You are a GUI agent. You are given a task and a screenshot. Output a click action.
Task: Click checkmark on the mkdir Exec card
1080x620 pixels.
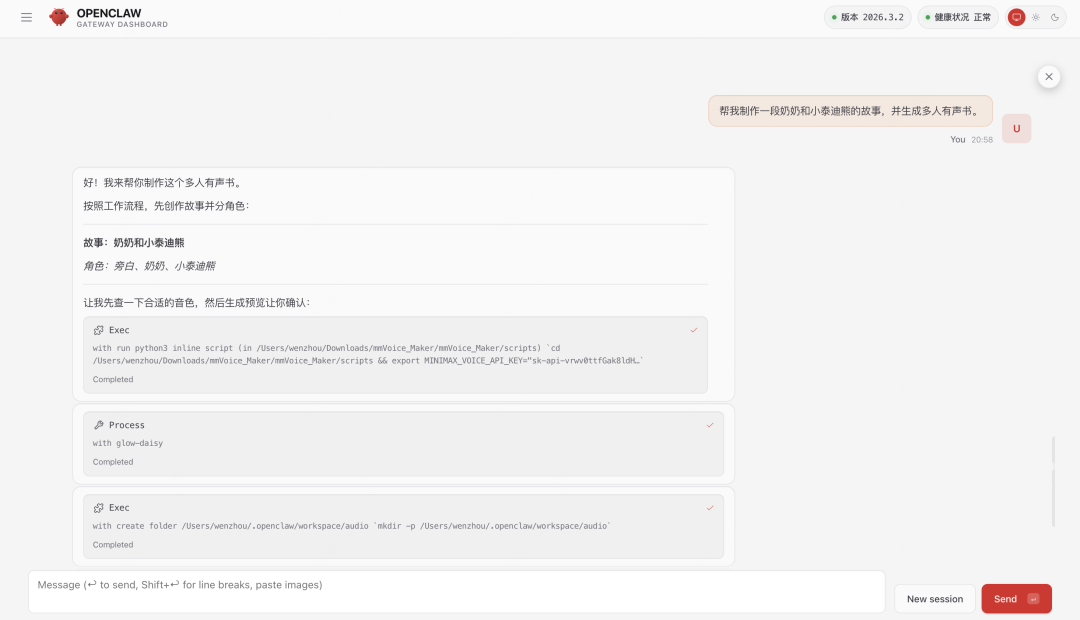point(709,508)
